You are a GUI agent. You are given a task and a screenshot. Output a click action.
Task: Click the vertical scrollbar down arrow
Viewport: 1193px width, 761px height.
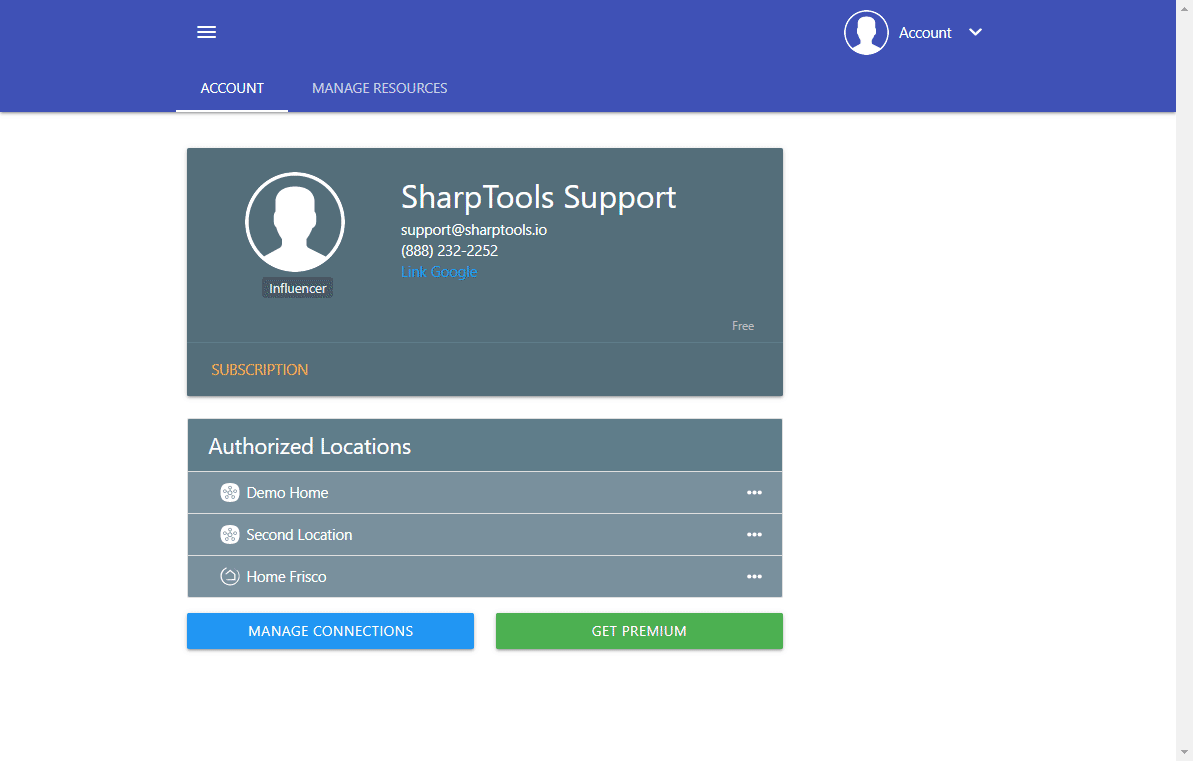coord(1184,753)
